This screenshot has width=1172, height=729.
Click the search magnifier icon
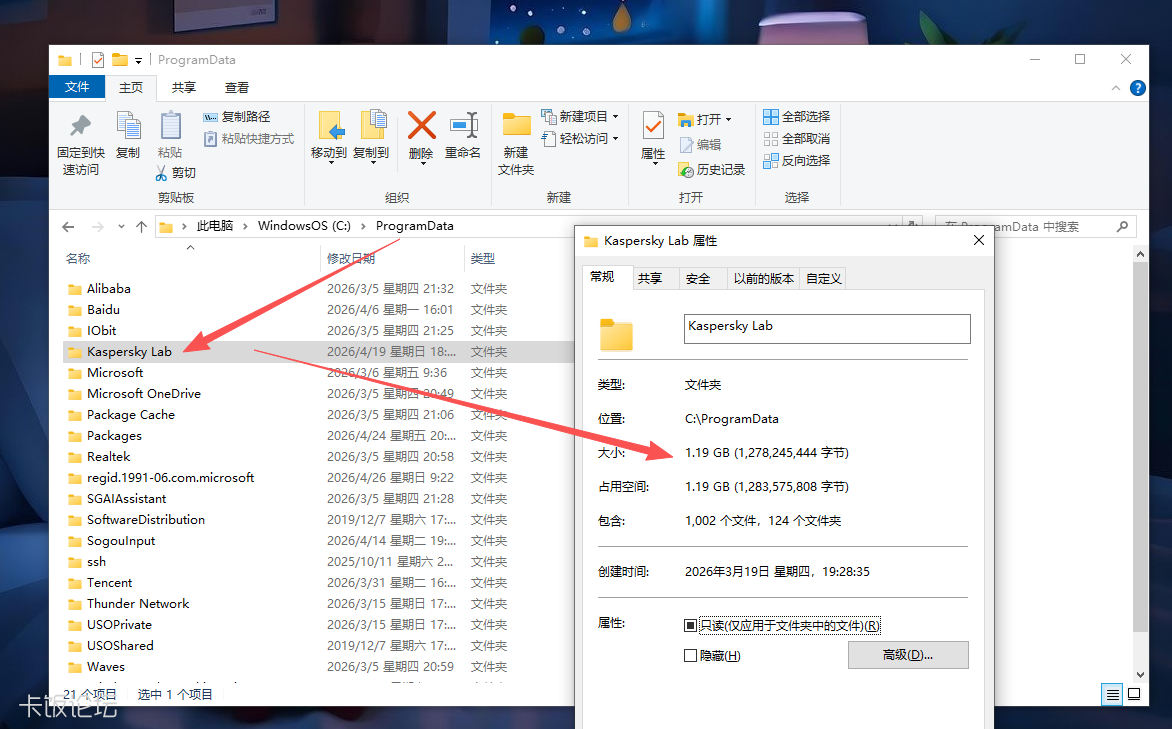pyautogui.click(x=1122, y=227)
